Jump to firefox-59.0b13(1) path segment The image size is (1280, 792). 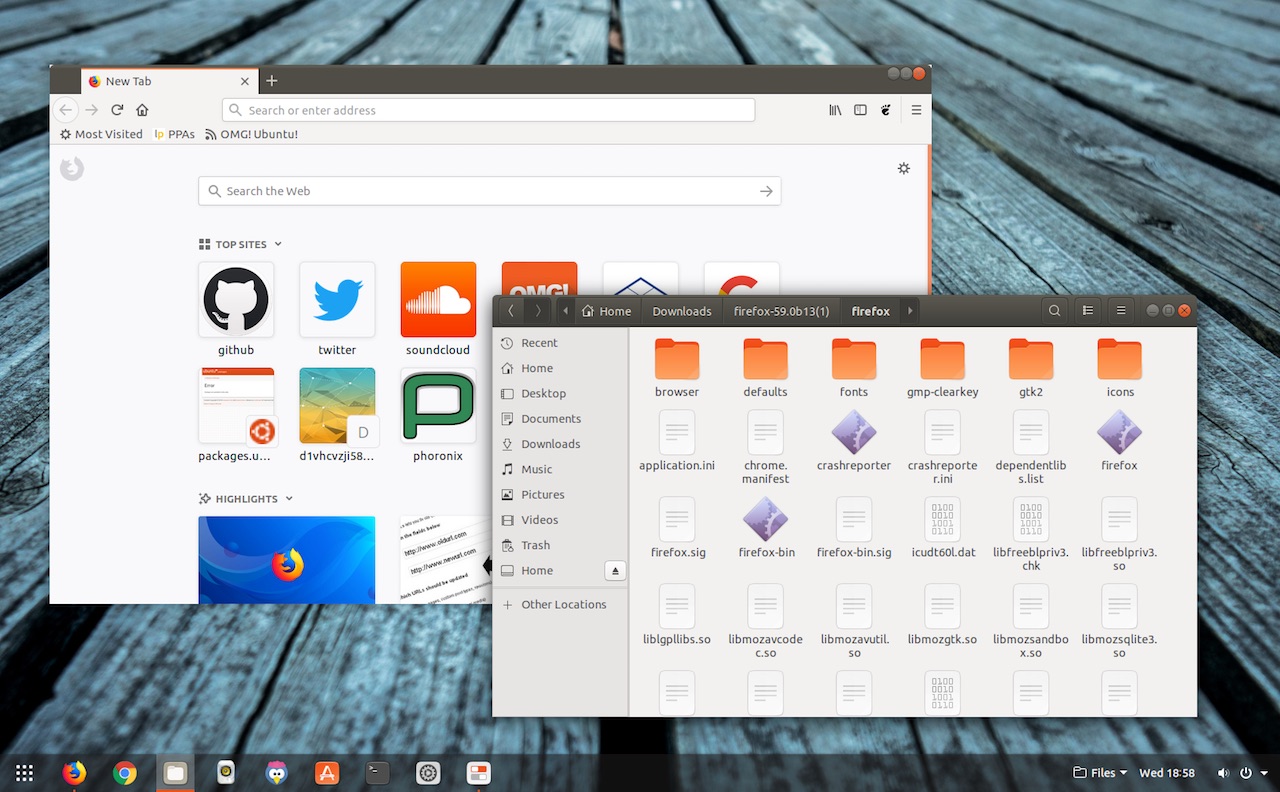click(781, 311)
